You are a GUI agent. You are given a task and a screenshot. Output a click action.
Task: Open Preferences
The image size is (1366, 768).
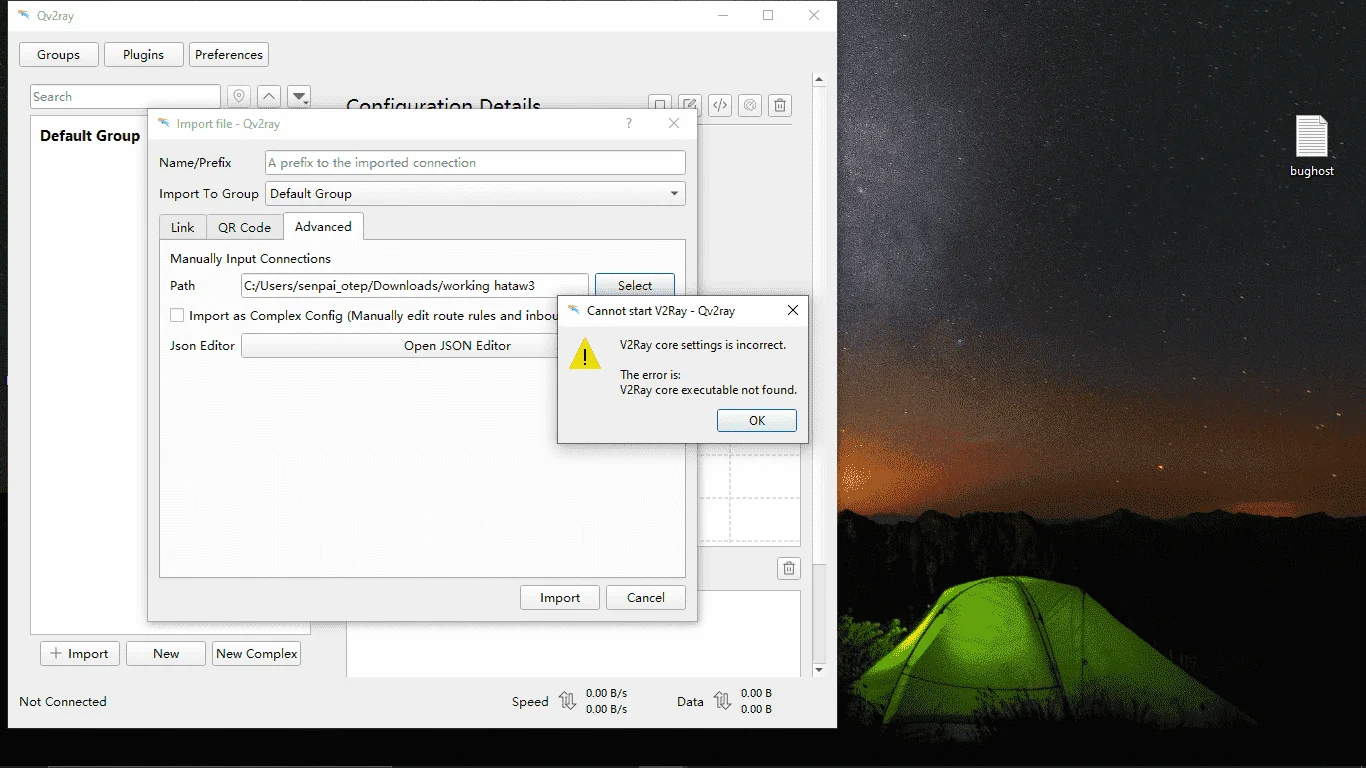(x=229, y=55)
